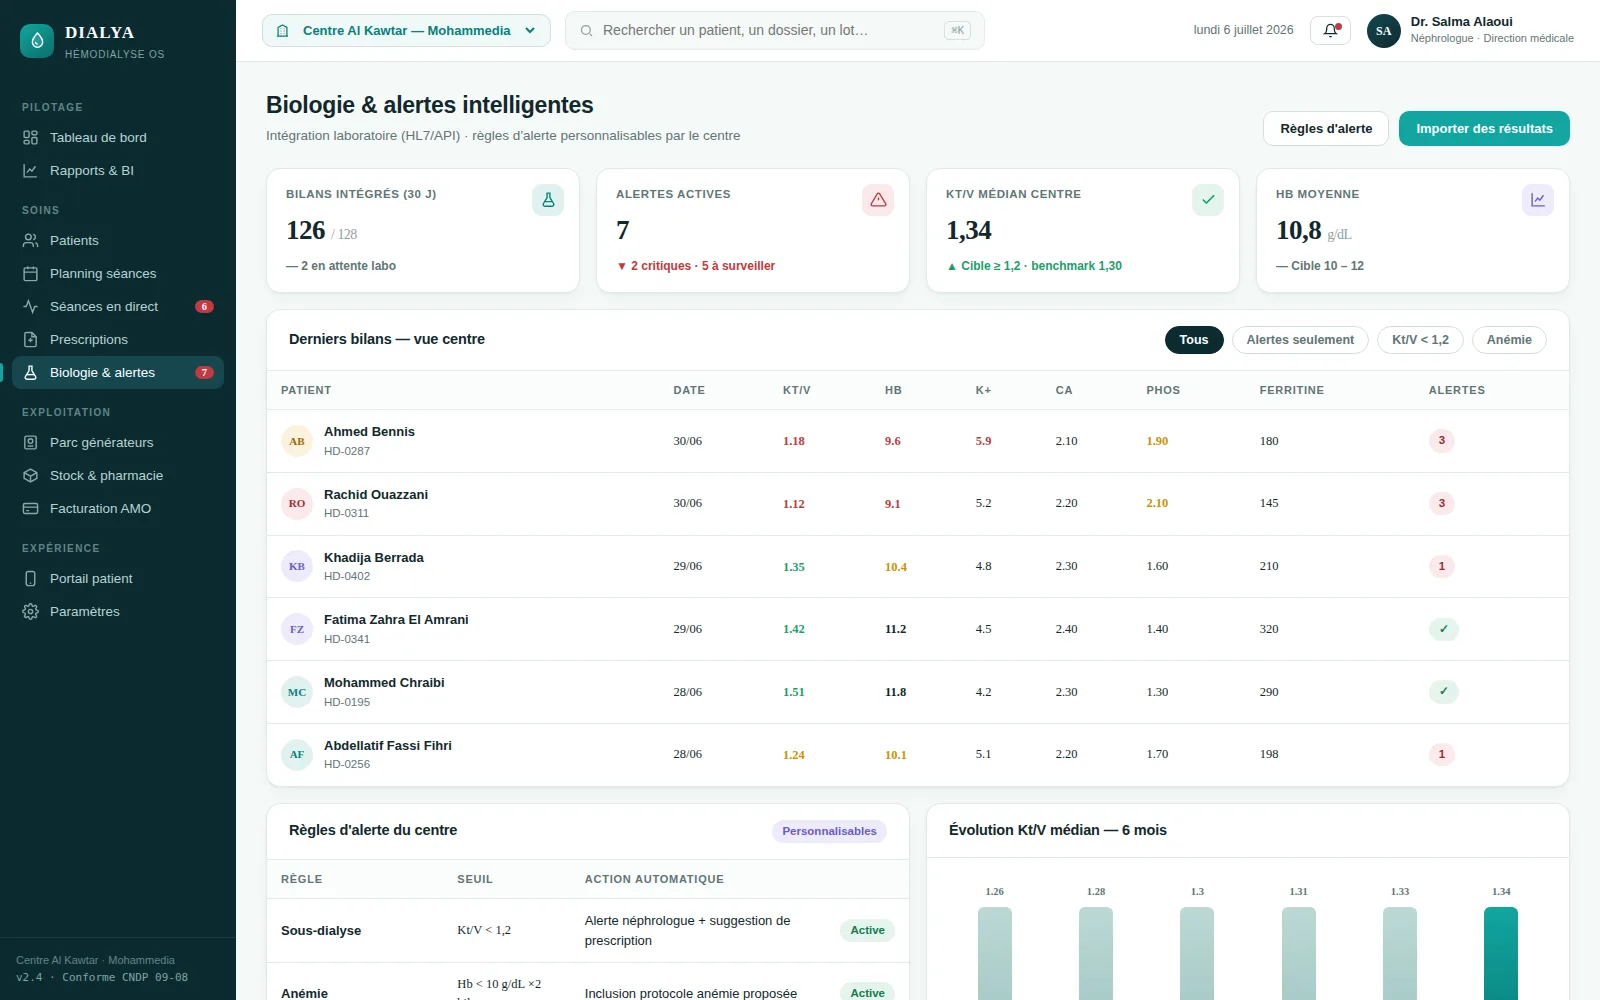Click the building icon in centre selector
1600x1000 pixels.
click(283, 31)
